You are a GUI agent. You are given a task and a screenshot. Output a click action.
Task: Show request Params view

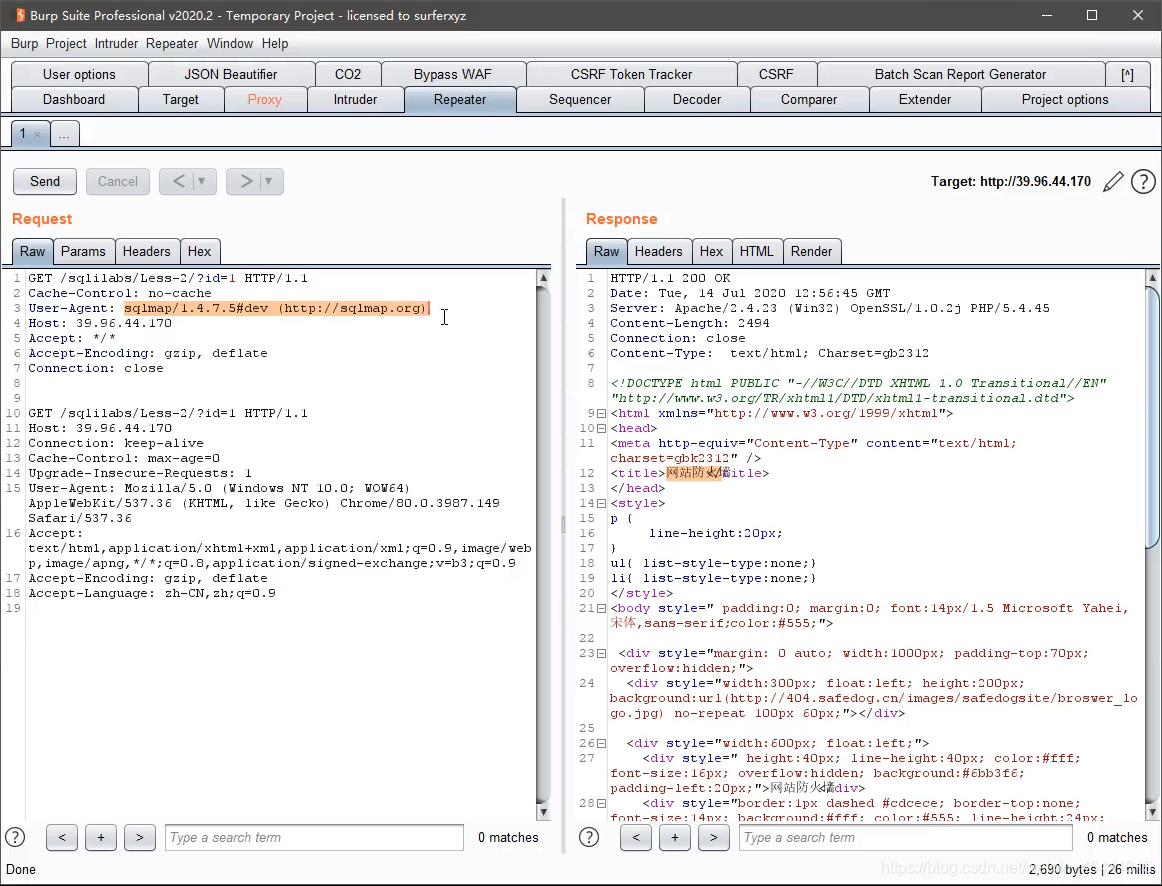click(83, 251)
